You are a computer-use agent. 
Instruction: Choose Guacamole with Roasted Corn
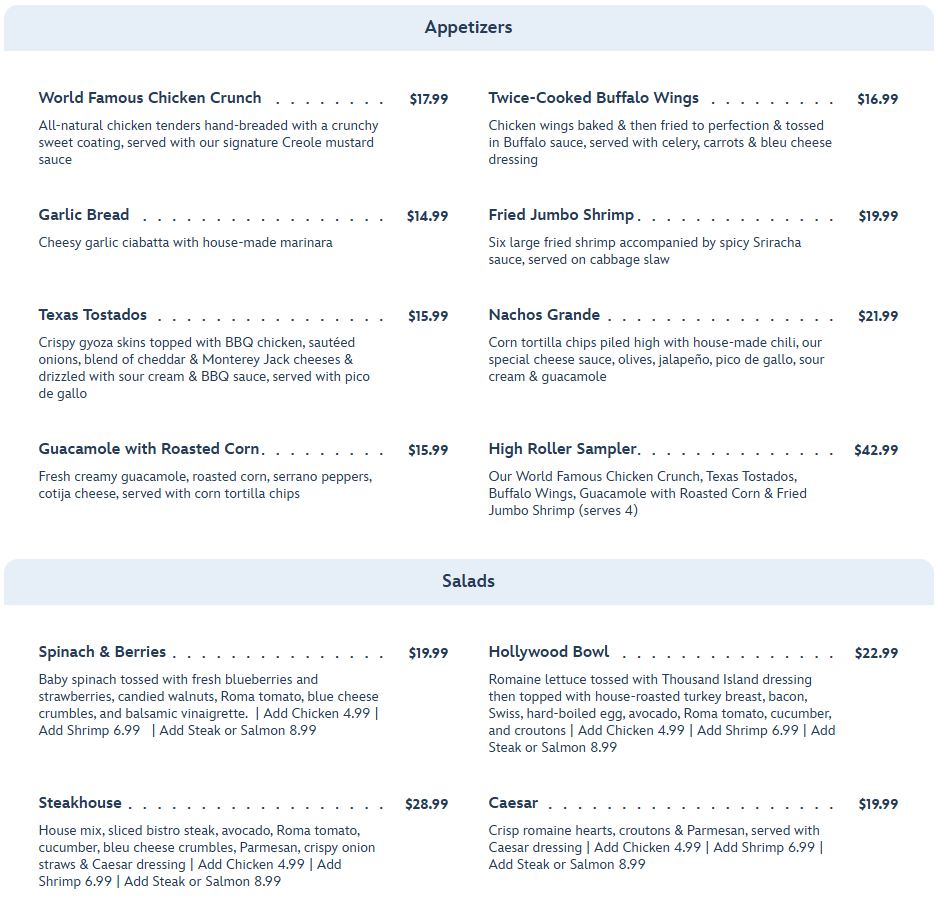149,449
